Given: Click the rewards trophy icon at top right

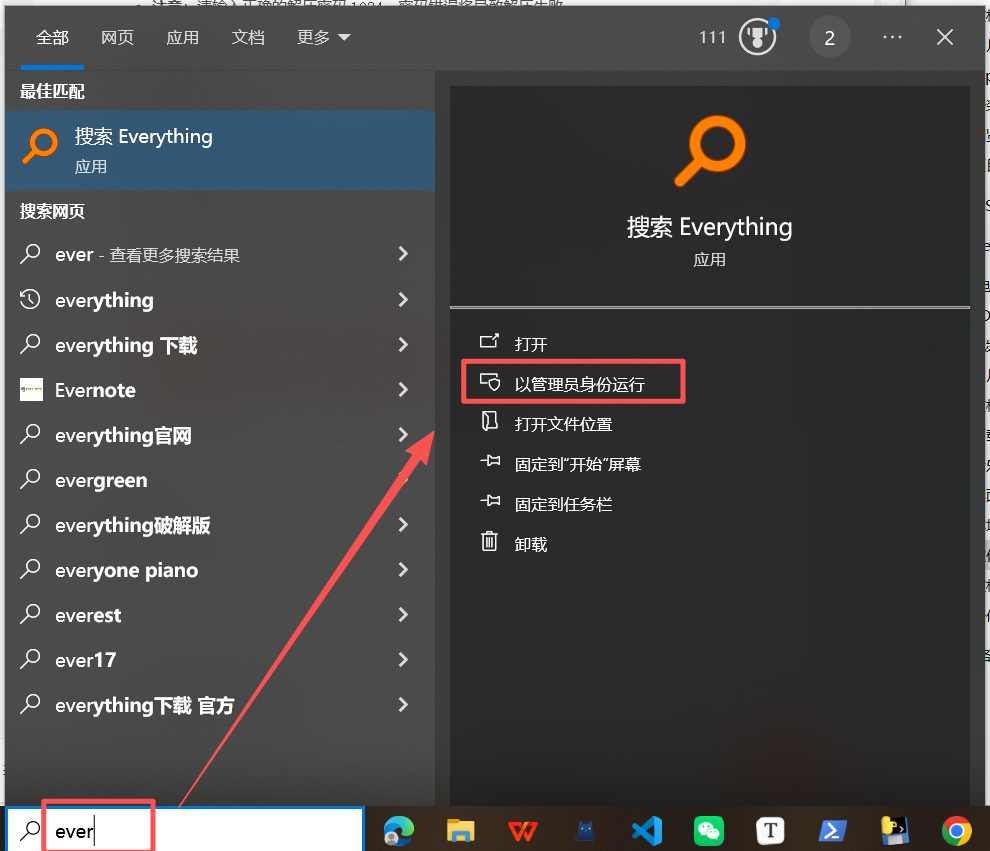Looking at the screenshot, I should (x=757, y=37).
